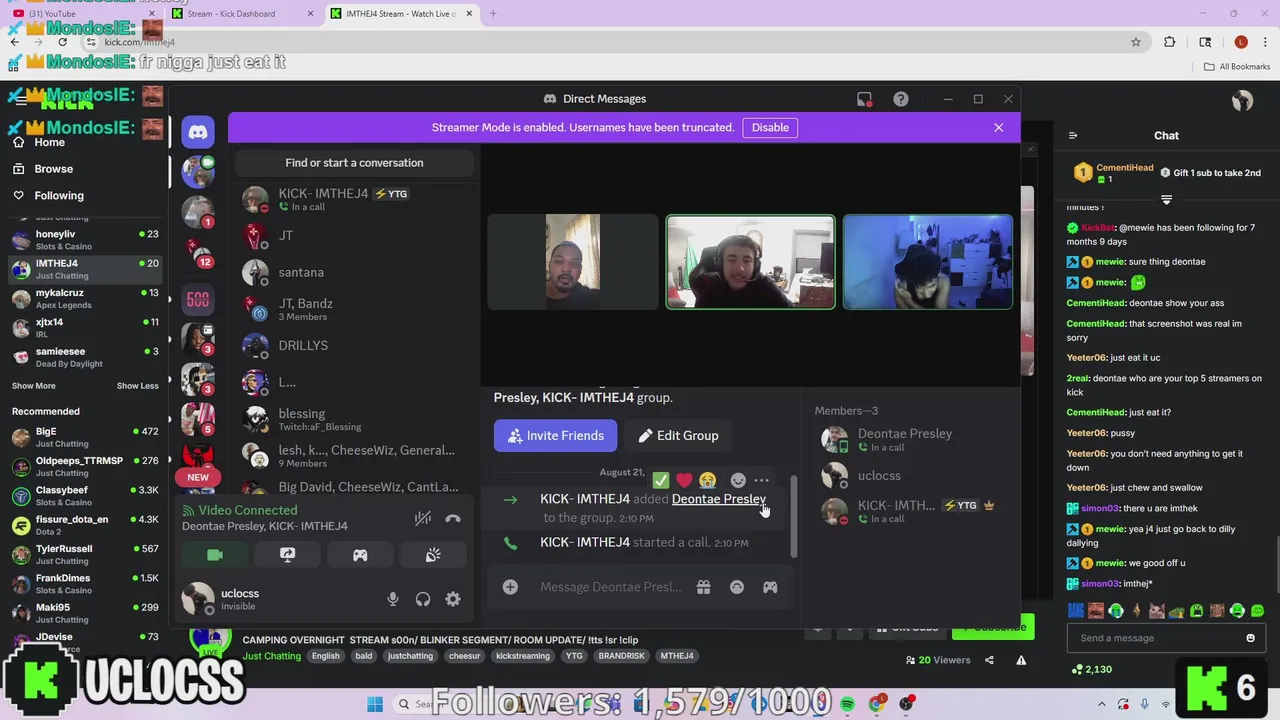This screenshot has width=1280, height=720.
Task: Open blessing direct message
Action: pos(354,419)
